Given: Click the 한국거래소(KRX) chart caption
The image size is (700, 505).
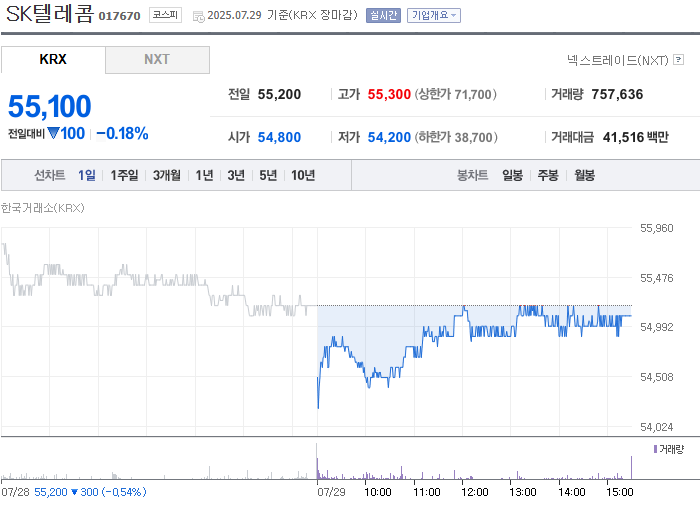Looking at the screenshot, I should [42, 208].
